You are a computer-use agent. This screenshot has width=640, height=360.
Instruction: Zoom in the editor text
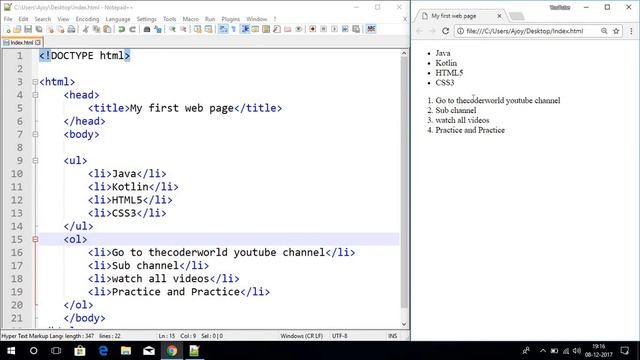[173, 29]
